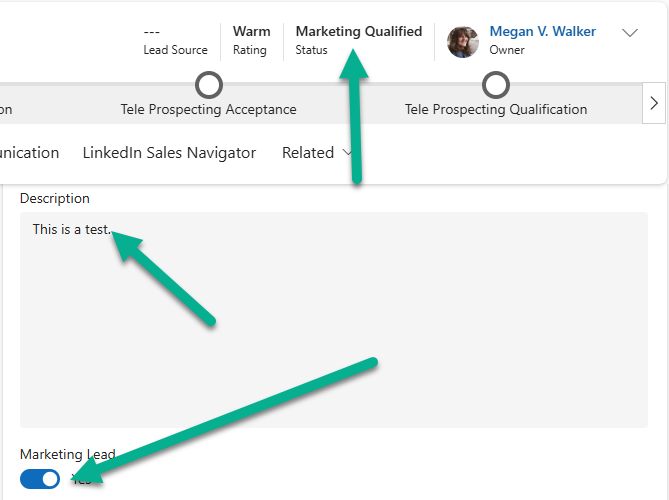Viewport: 669px width, 500px height.
Task: Click into the Description text box
Action: 333,320
